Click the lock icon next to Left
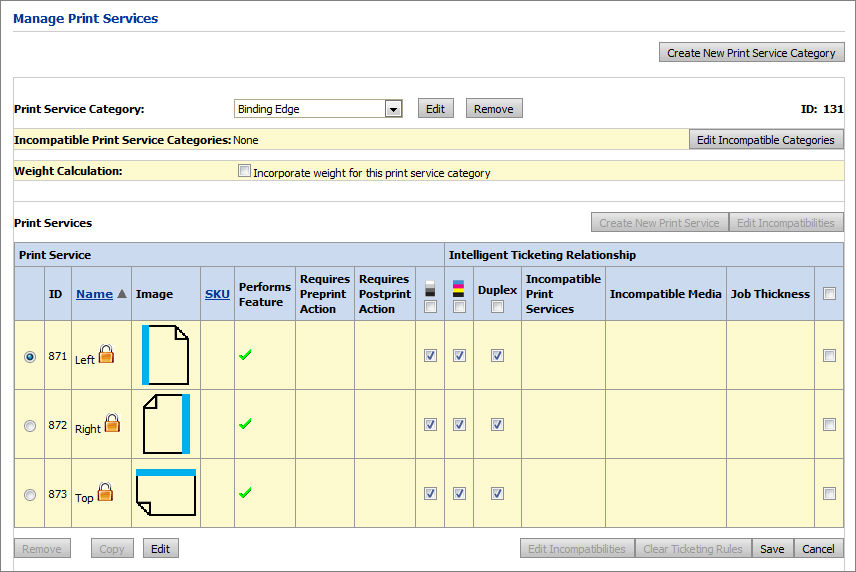Image resolution: width=856 pixels, height=572 pixels. click(x=106, y=354)
